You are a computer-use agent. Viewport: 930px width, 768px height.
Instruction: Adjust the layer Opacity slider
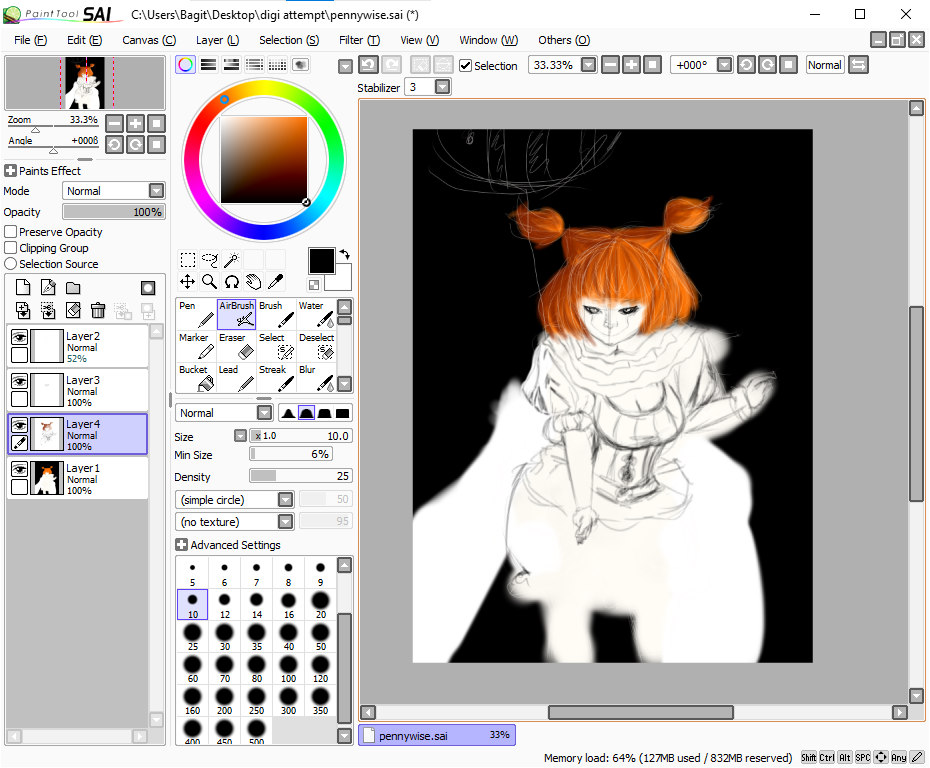[113, 212]
